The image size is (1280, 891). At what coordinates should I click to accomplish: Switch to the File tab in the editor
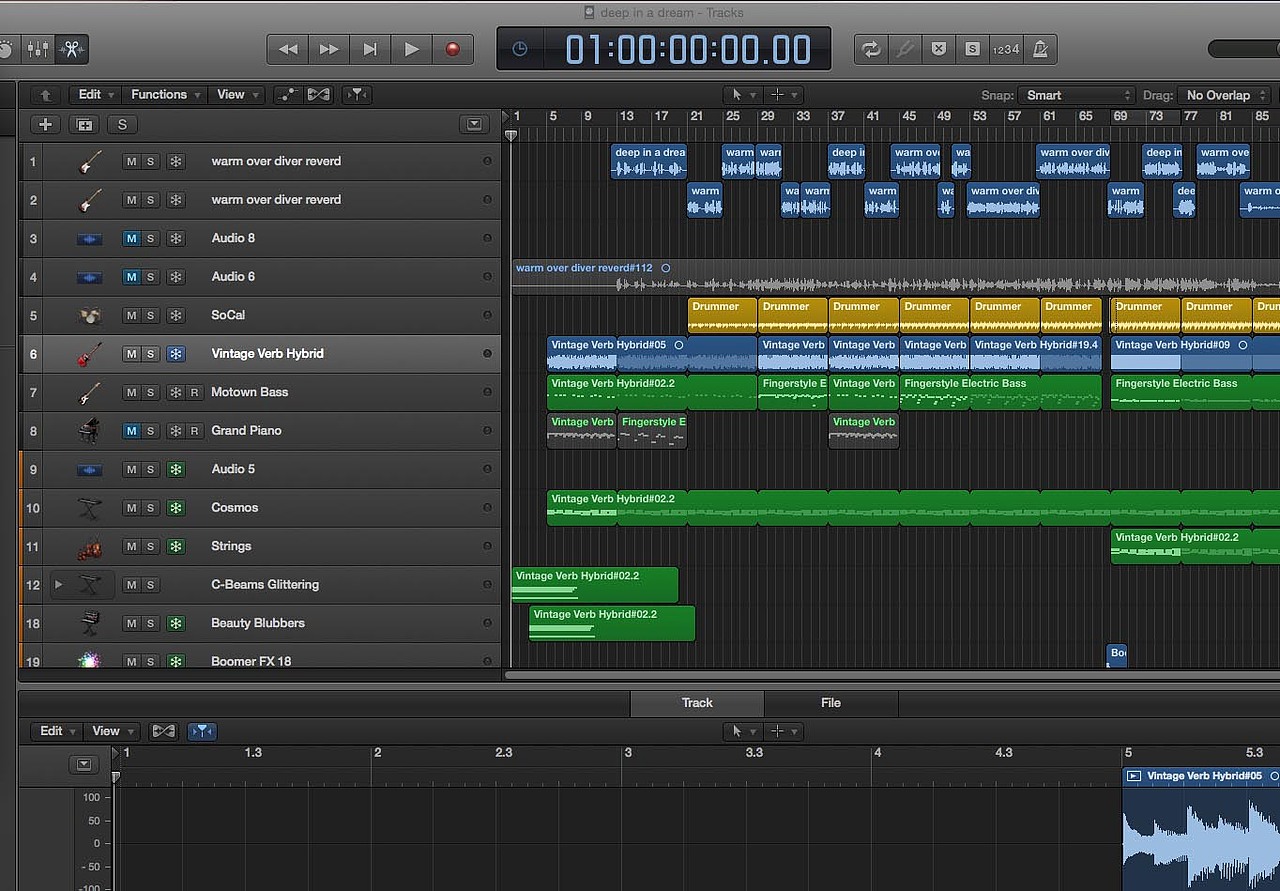pyautogui.click(x=831, y=703)
